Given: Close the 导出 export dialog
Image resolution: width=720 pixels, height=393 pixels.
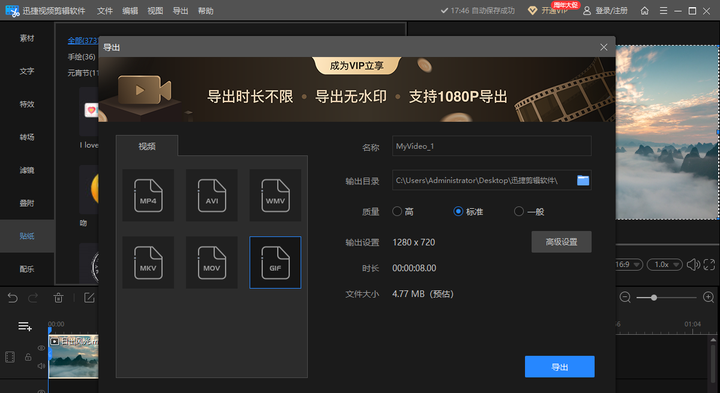Looking at the screenshot, I should tap(604, 47).
